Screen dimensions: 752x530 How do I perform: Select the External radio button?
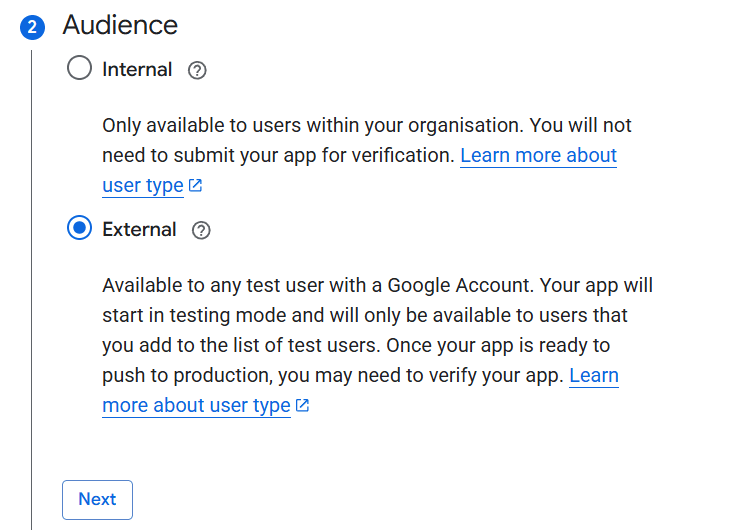[79, 229]
